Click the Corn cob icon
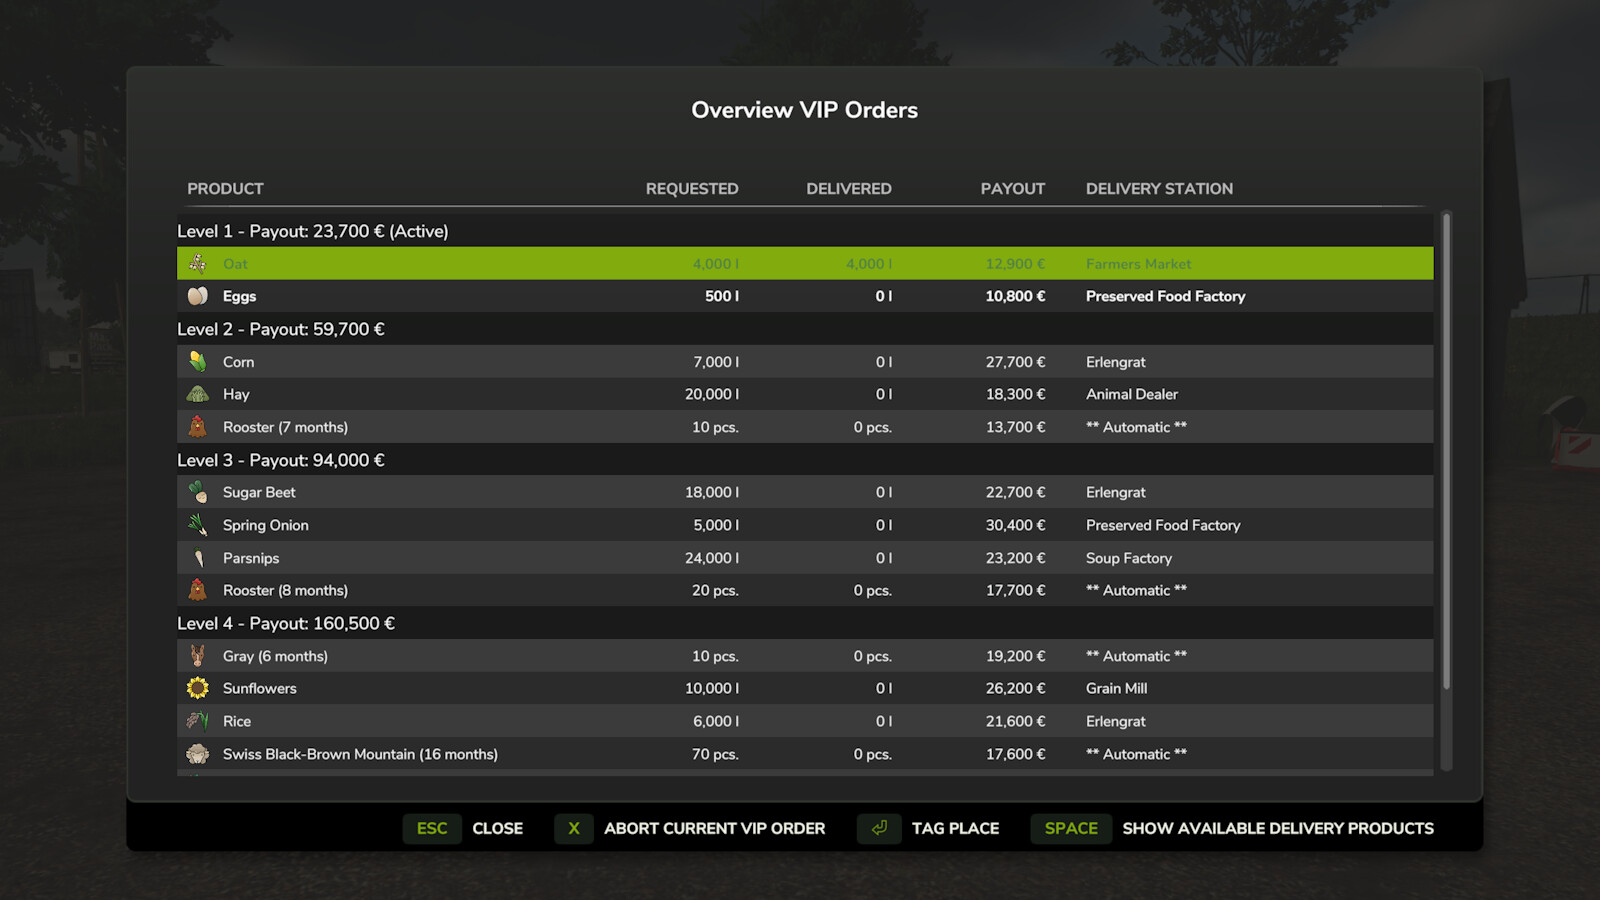Screen dimensions: 1600x900 (x=197, y=361)
